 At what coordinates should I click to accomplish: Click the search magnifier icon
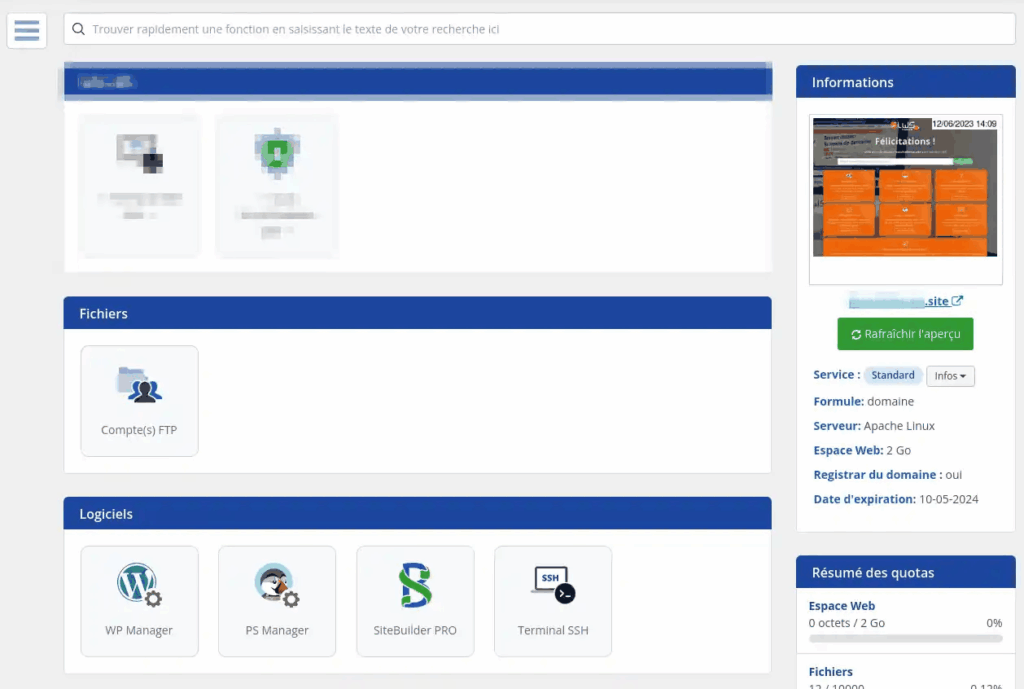(x=78, y=29)
